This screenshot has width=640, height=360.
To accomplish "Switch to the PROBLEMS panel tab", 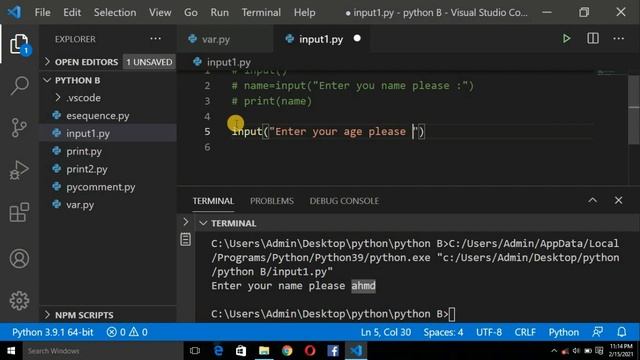I will coord(272,201).
